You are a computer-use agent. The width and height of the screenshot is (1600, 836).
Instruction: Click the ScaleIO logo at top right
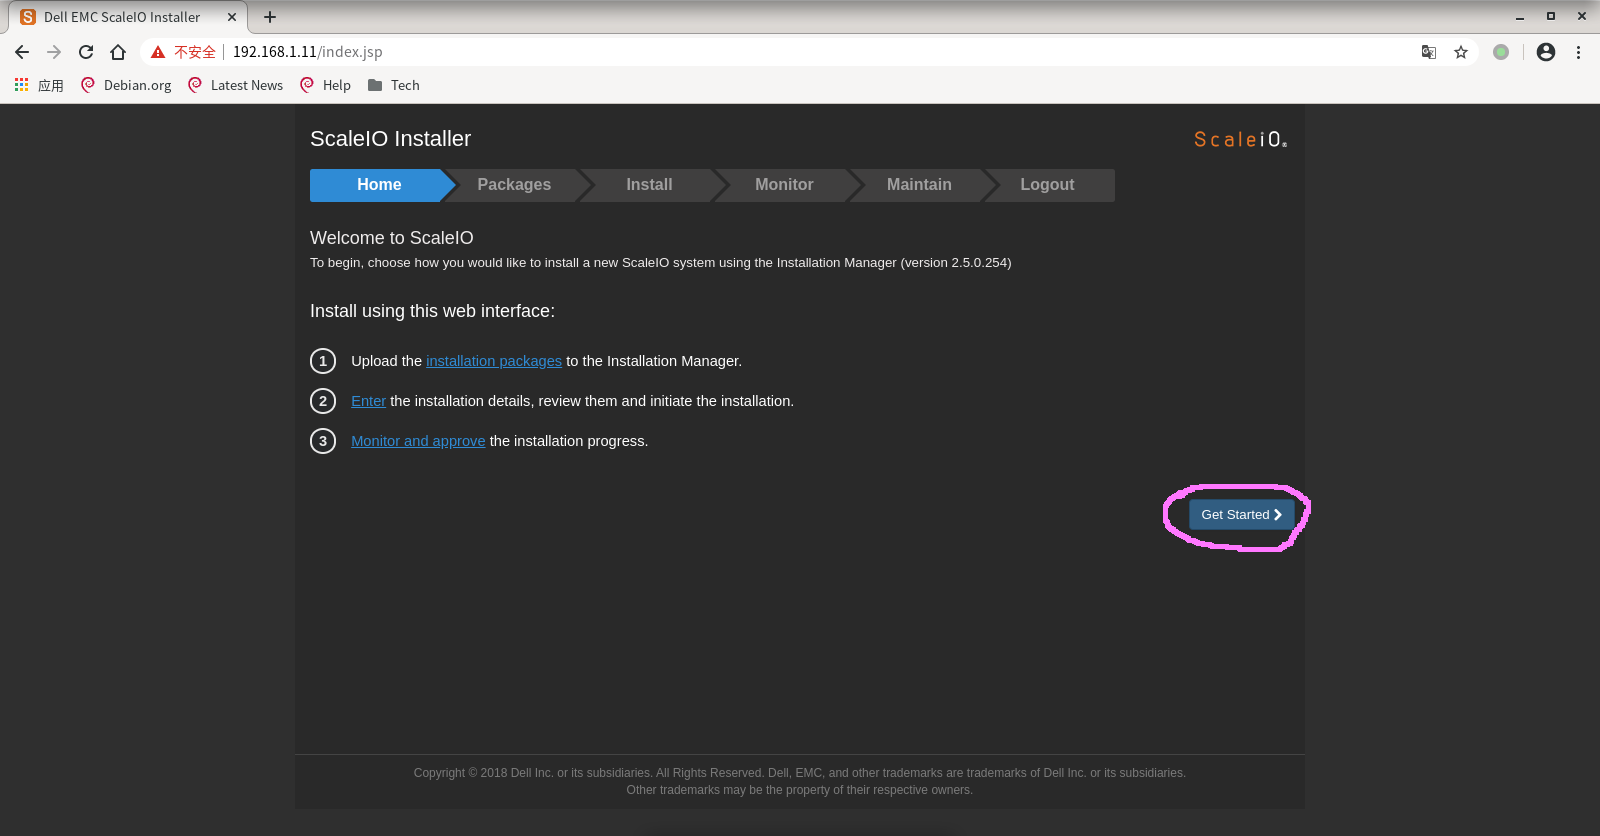1240,139
